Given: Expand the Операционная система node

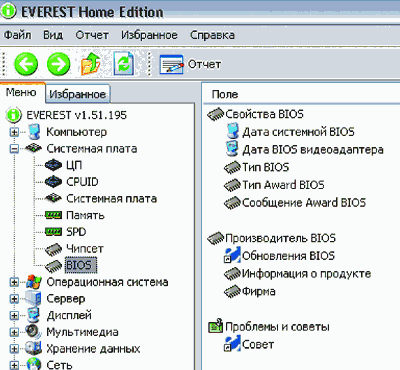Looking at the screenshot, I should coord(14,282).
